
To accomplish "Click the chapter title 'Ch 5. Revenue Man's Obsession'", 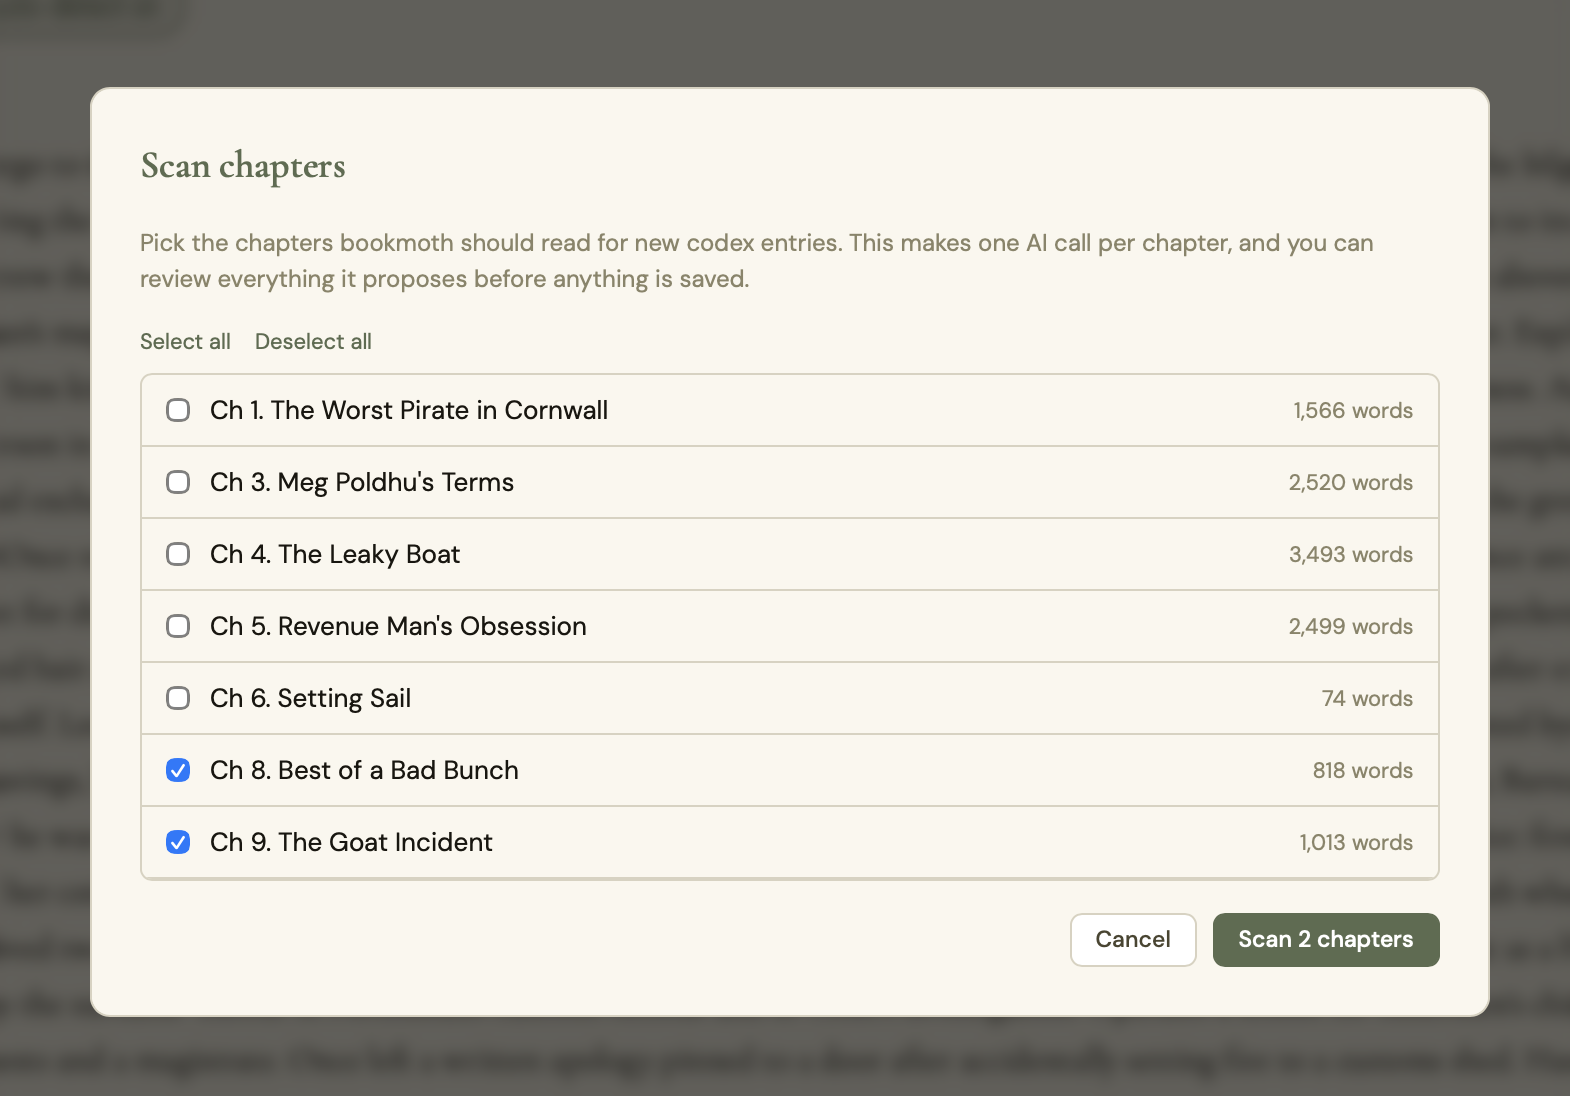I will pos(398,626).
